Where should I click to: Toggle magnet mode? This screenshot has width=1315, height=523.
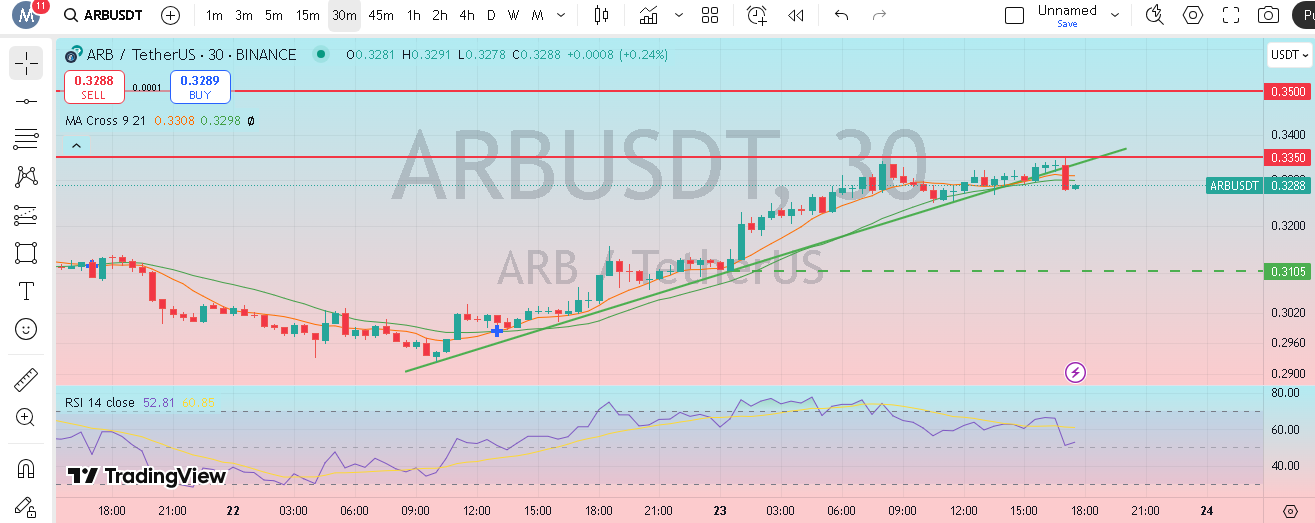click(26, 468)
